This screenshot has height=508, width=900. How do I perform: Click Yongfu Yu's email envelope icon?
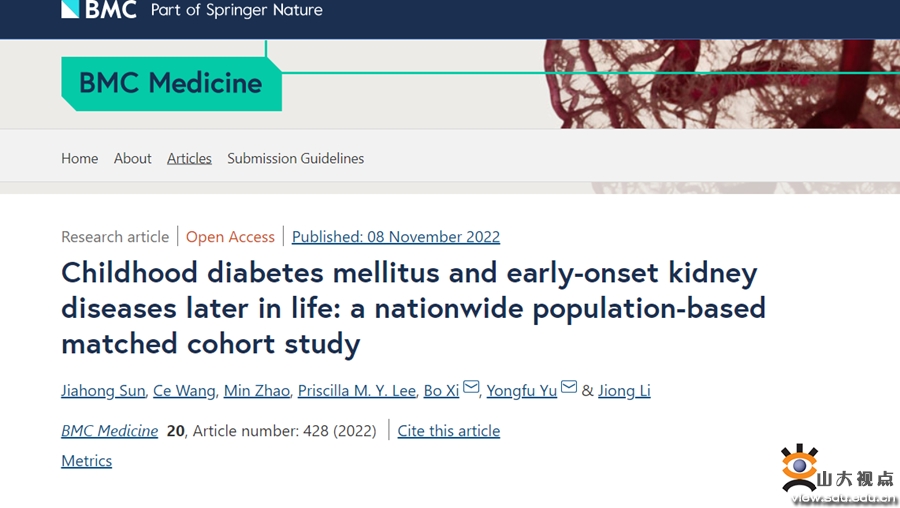coord(569,388)
